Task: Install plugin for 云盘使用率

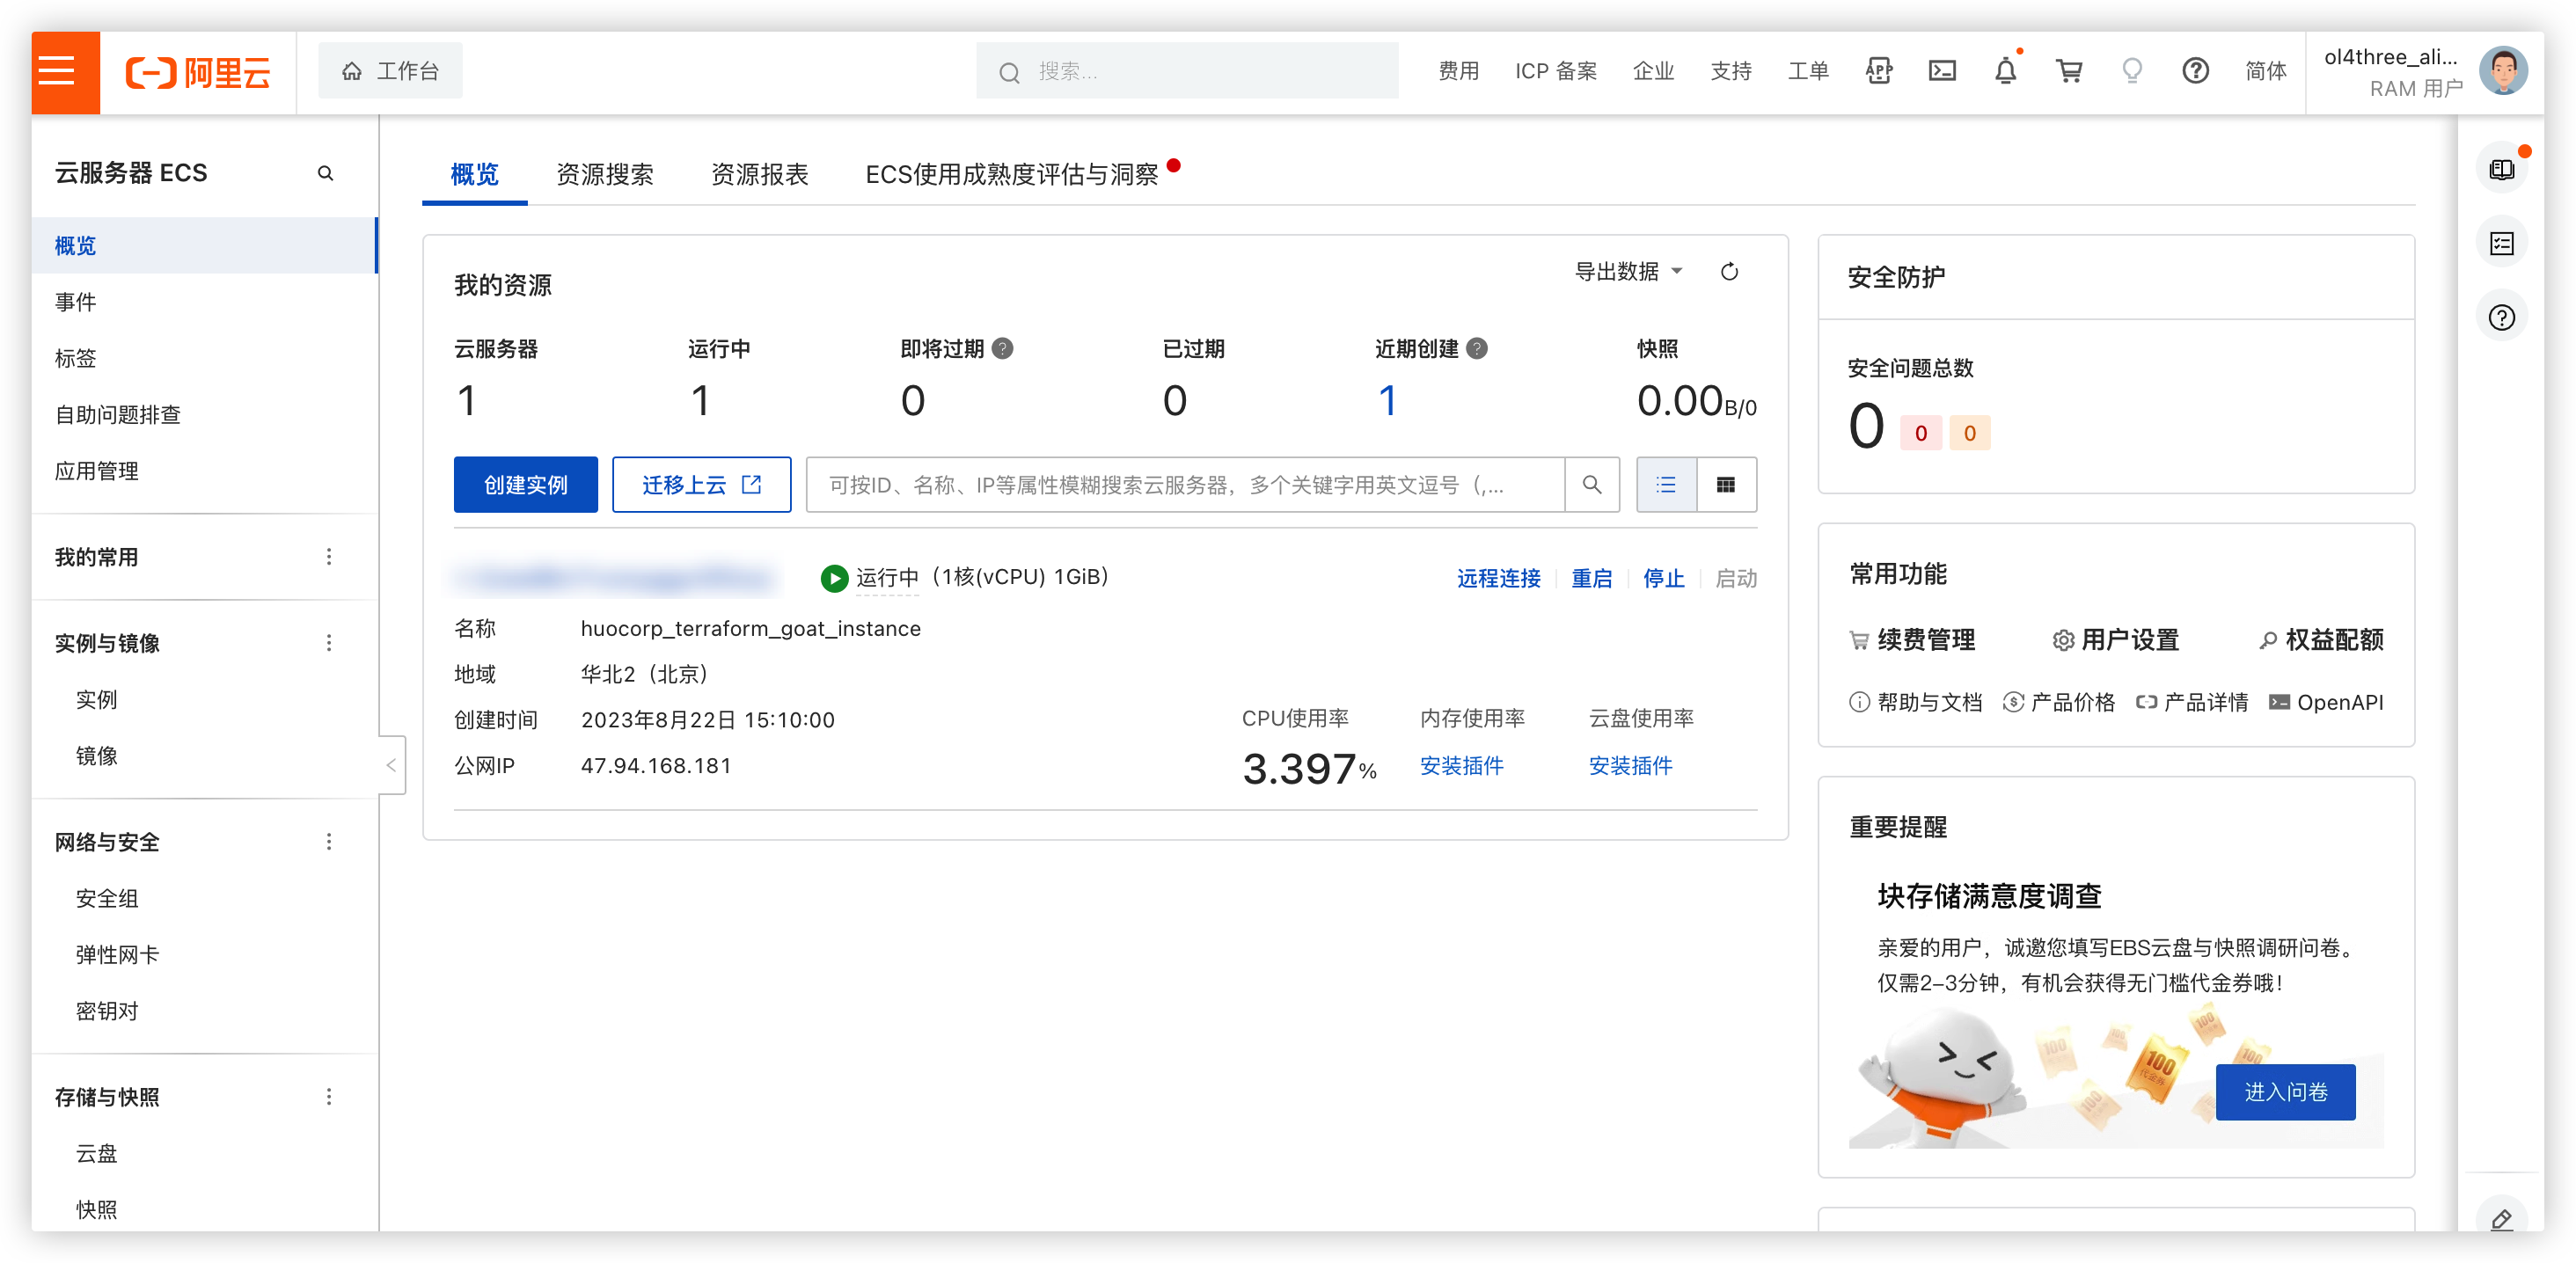Action: click(x=1630, y=766)
